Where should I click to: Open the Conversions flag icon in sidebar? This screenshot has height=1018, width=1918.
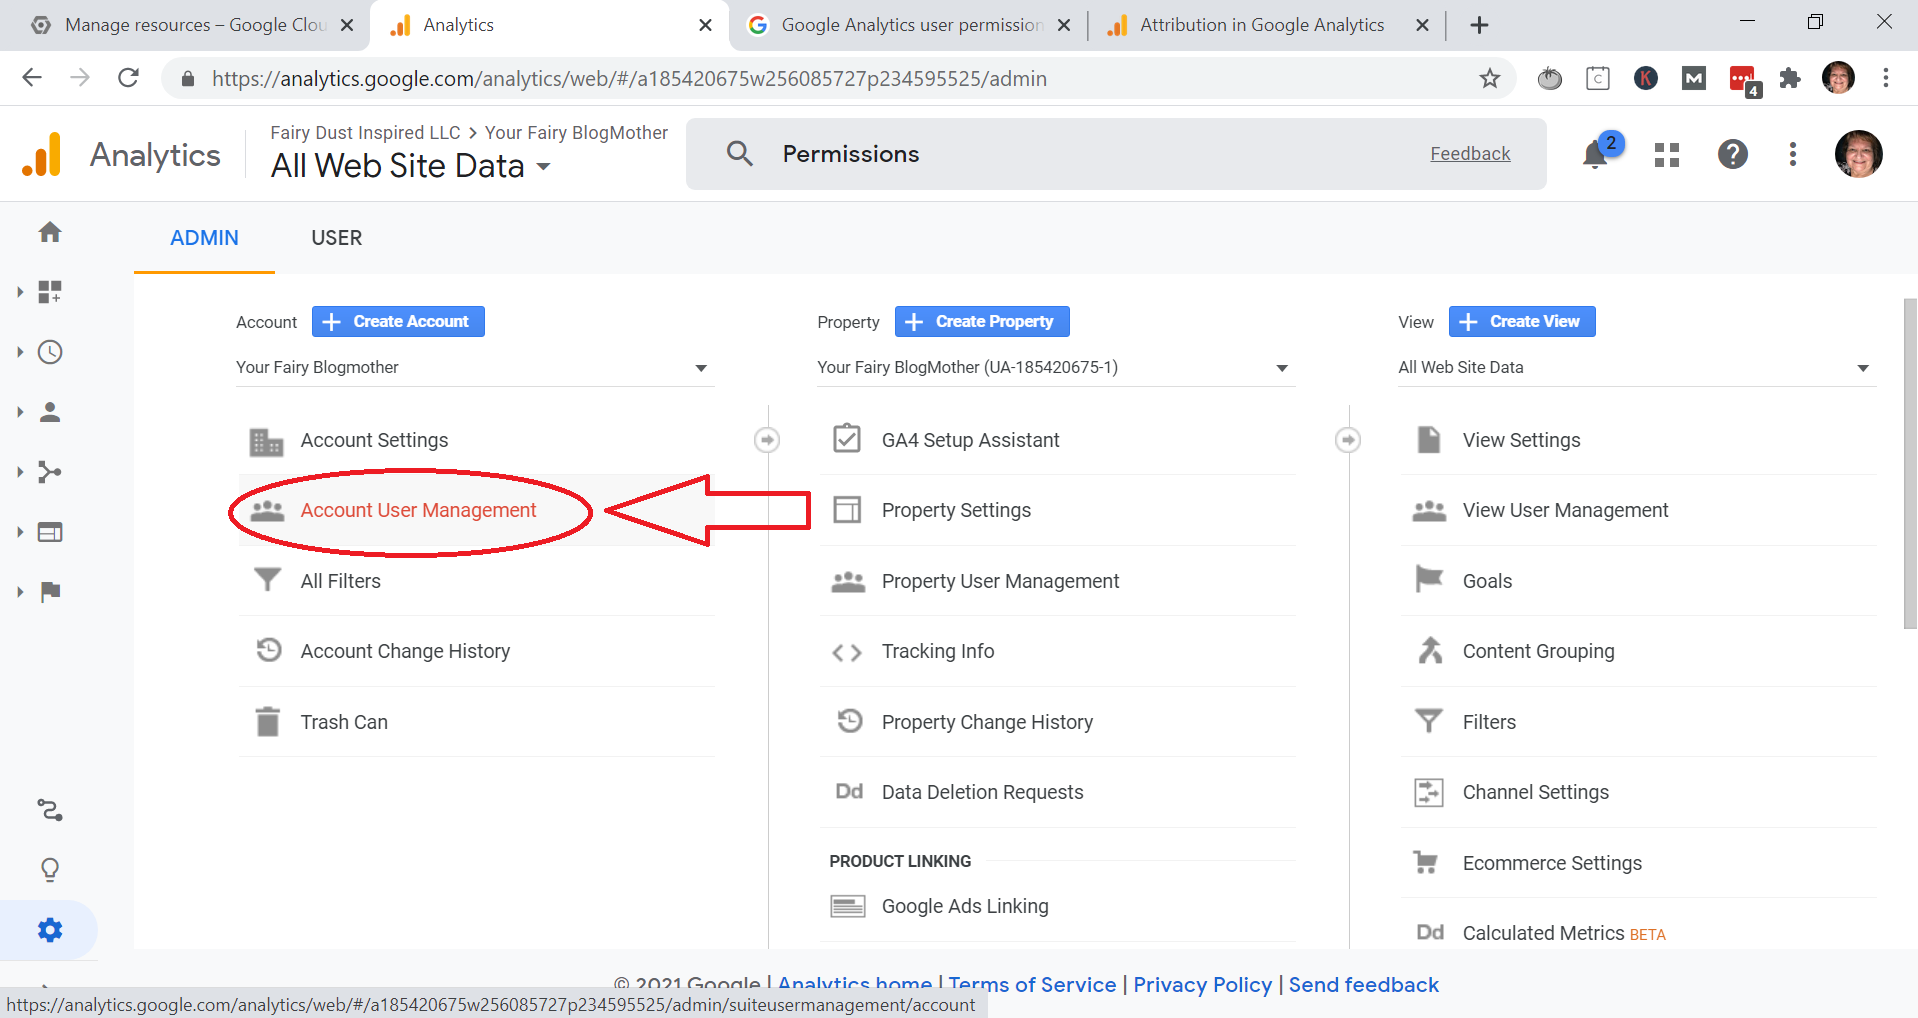pos(50,592)
